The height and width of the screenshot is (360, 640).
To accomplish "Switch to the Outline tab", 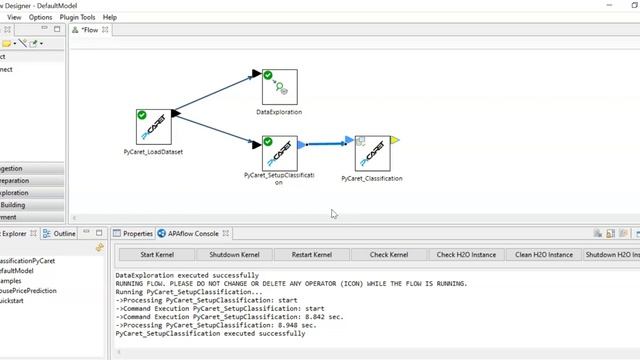I will pyautogui.click(x=60, y=233).
